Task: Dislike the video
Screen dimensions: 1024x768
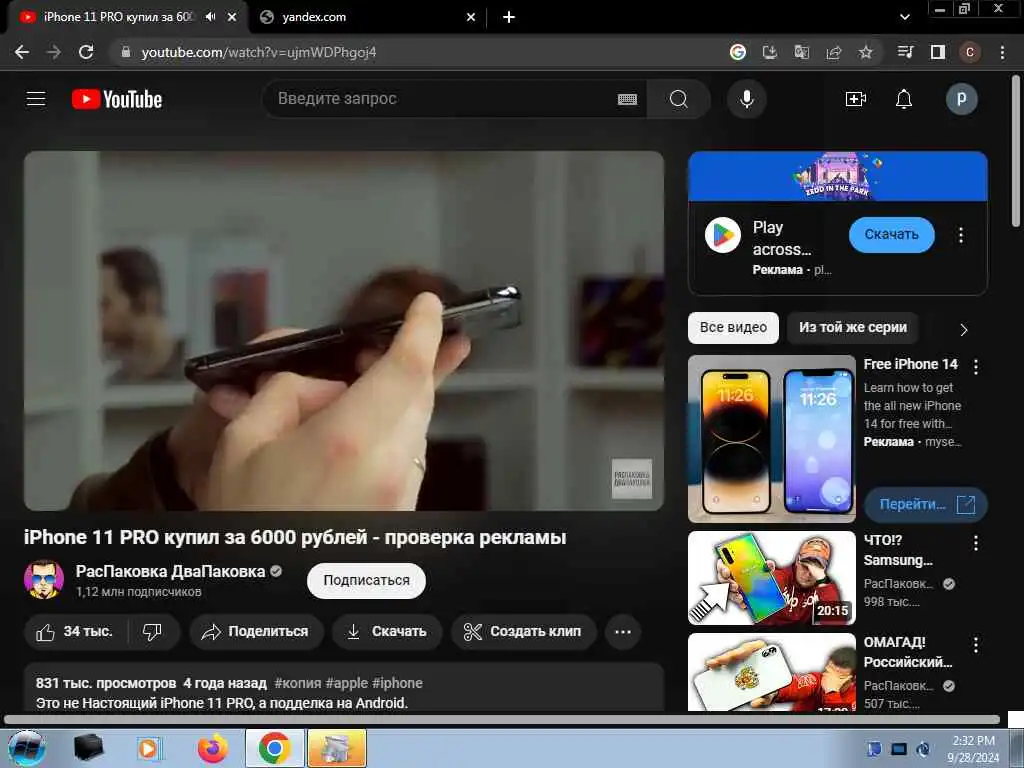Action: click(152, 632)
